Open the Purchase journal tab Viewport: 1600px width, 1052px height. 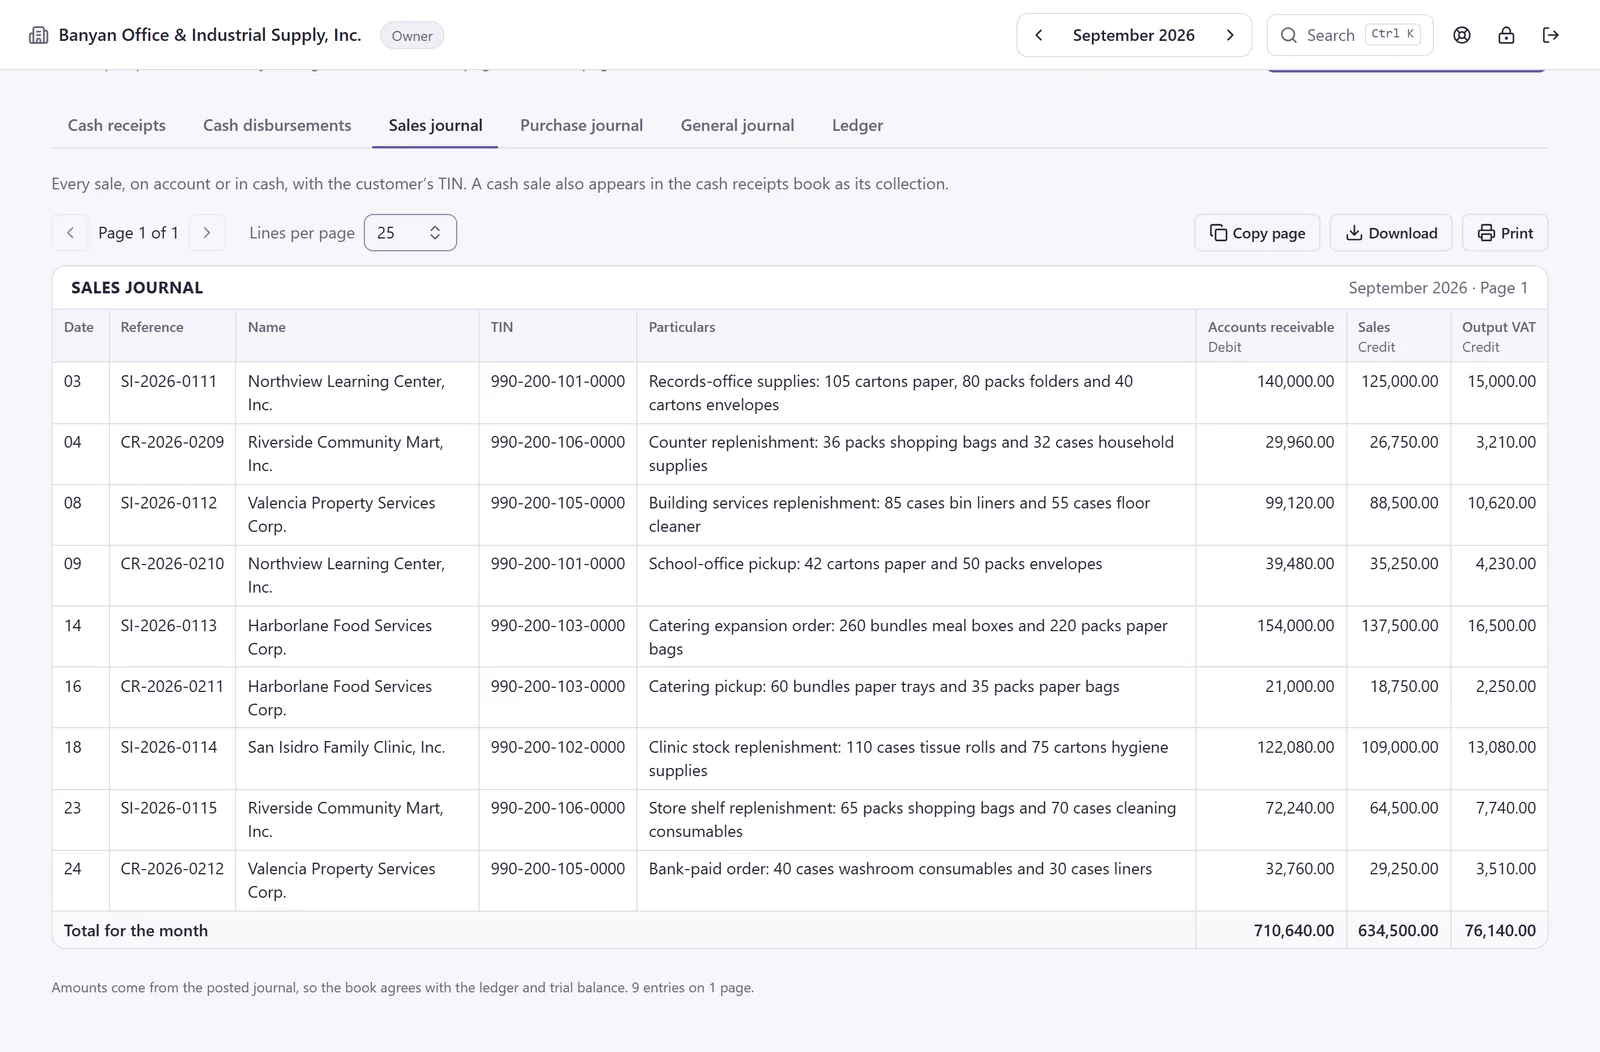pyautogui.click(x=581, y=125)
